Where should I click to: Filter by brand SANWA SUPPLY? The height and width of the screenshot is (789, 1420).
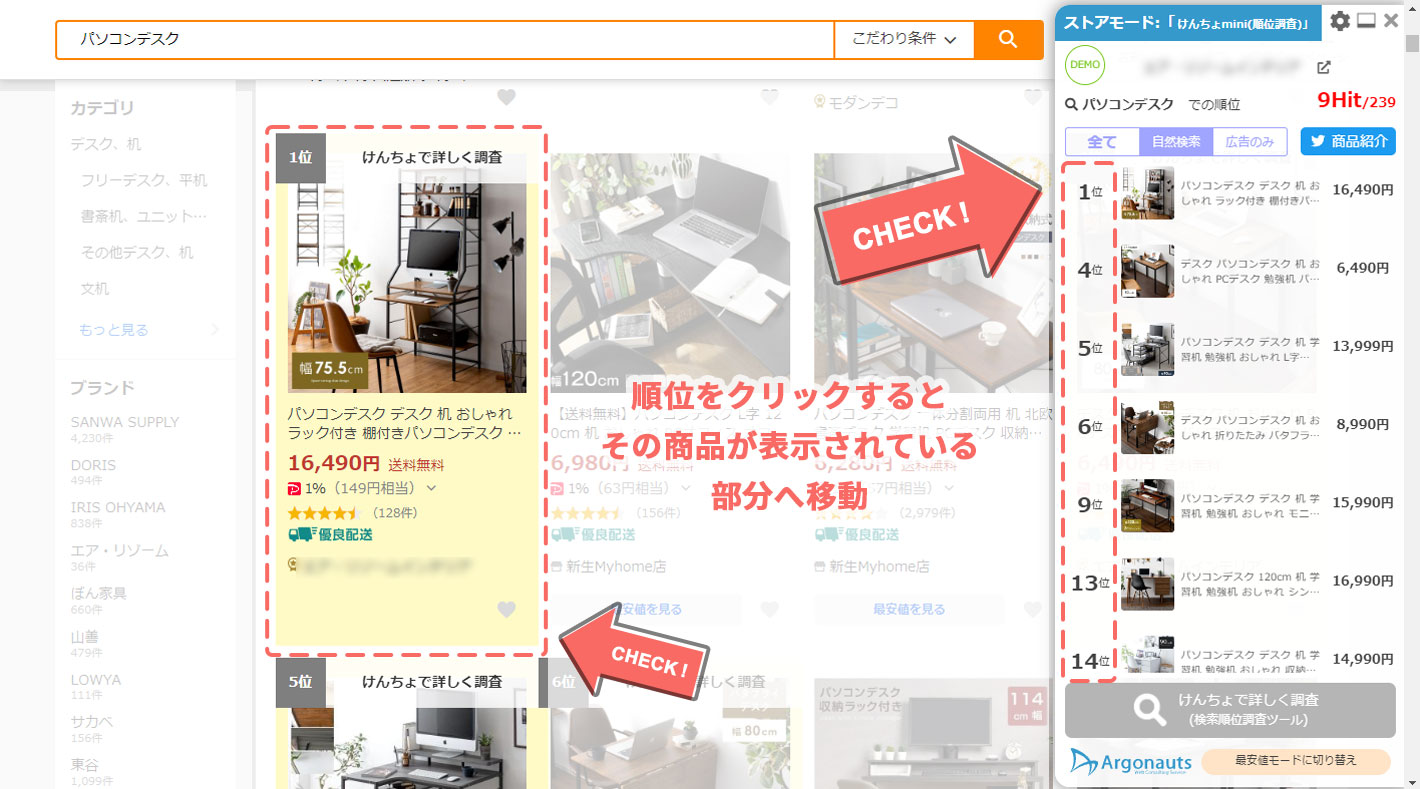125,422
